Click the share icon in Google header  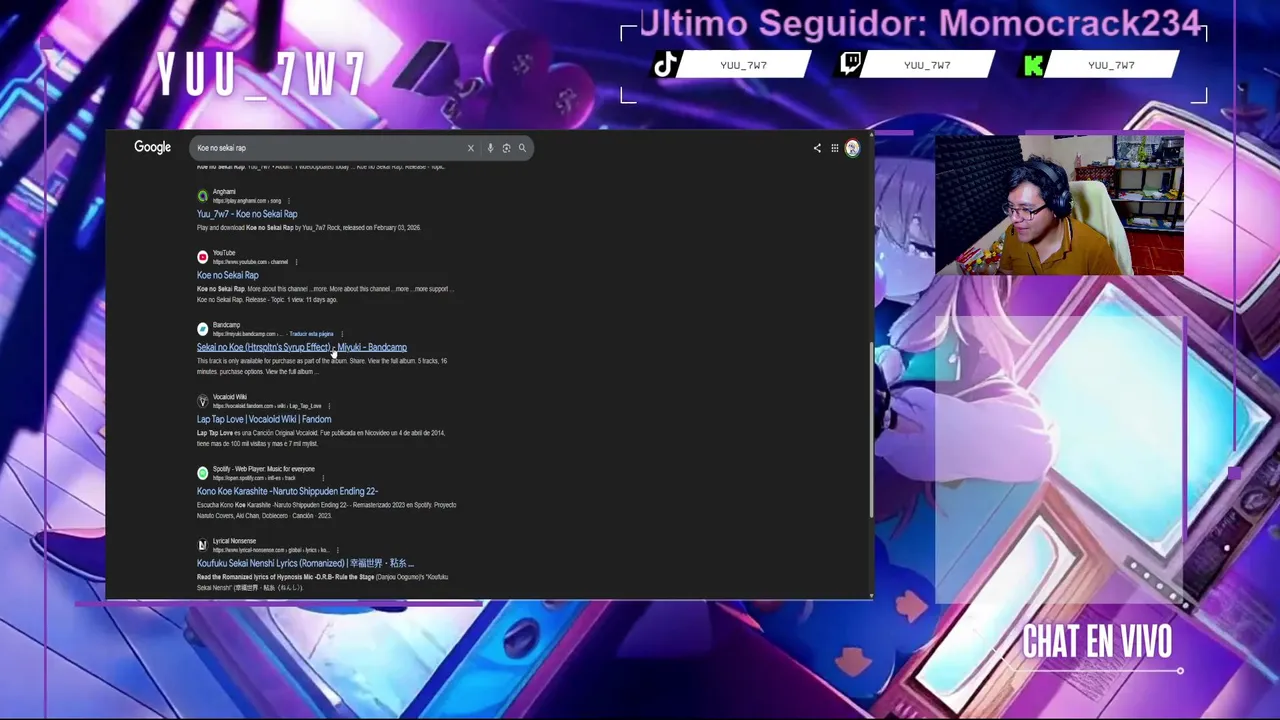tap(817, 148)
